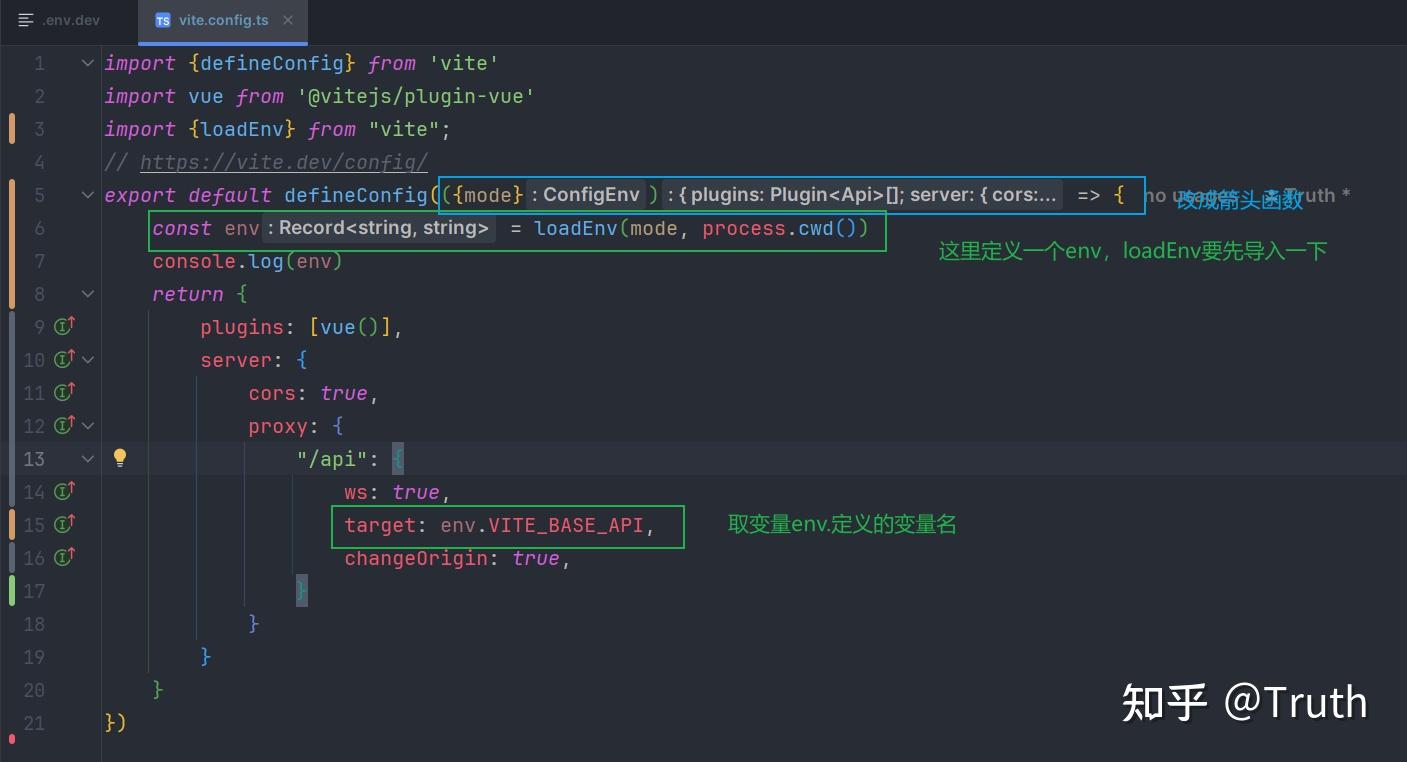This screenshot has height=762, width=1407.
Task: Open the vite.dev/config link in the comment
Action: pyautogui.click(x=283, y=162)
